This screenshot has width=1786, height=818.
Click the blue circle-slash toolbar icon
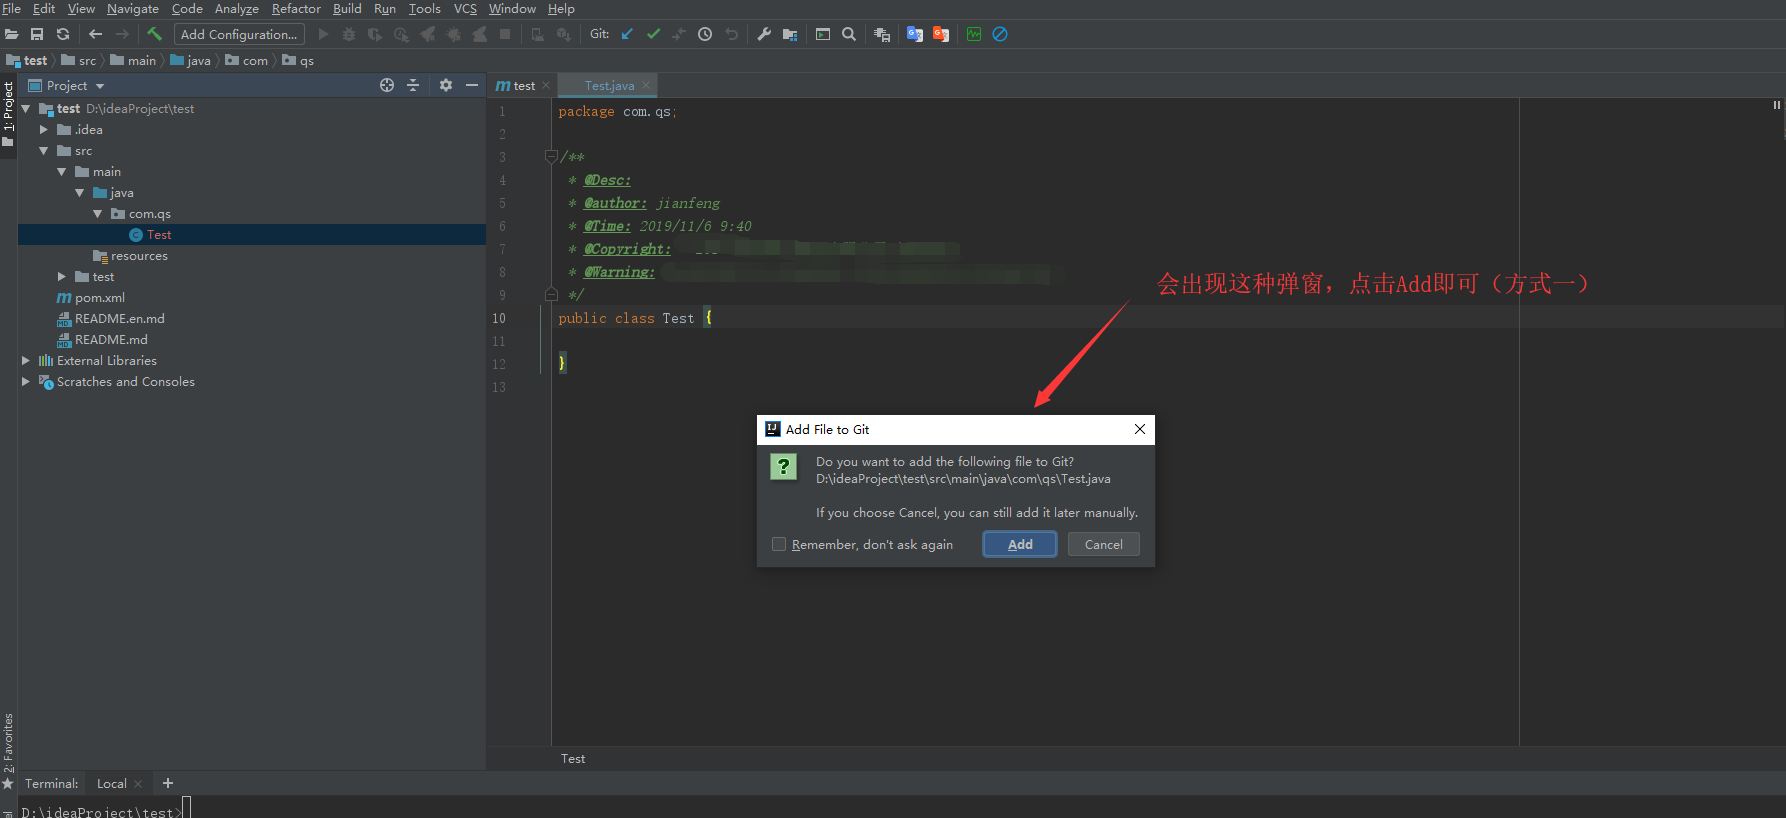coord(1000,34)
